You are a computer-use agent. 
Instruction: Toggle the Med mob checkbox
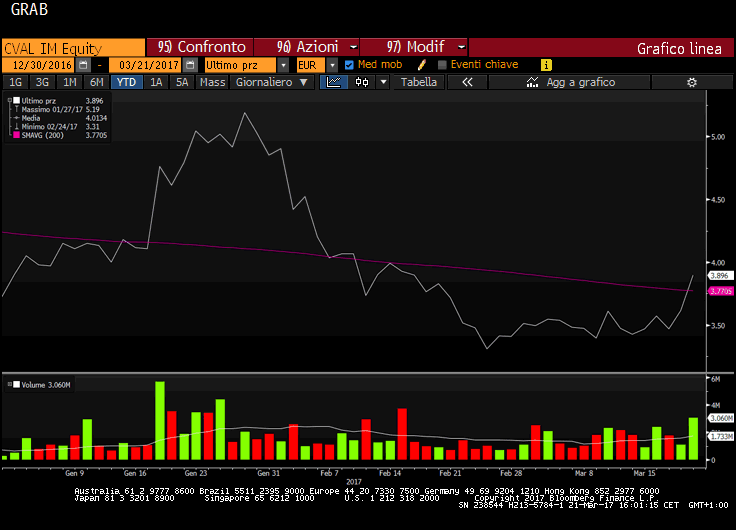pyautogui.click(x=349, y=65)
